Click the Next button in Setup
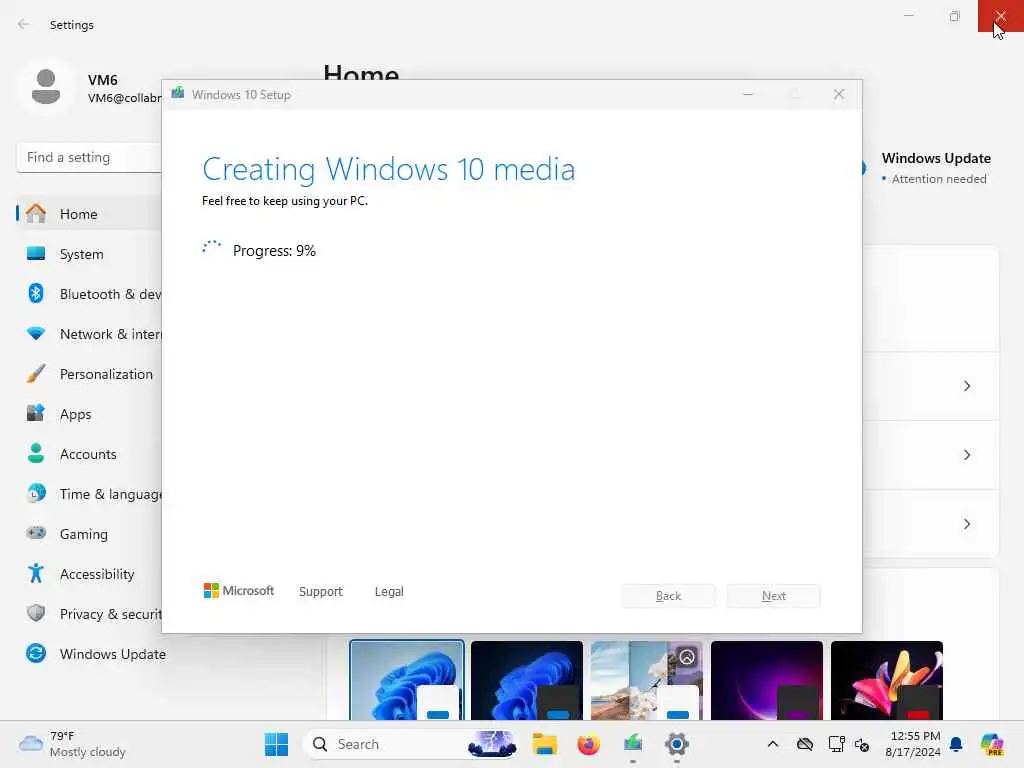 point(774,596)
